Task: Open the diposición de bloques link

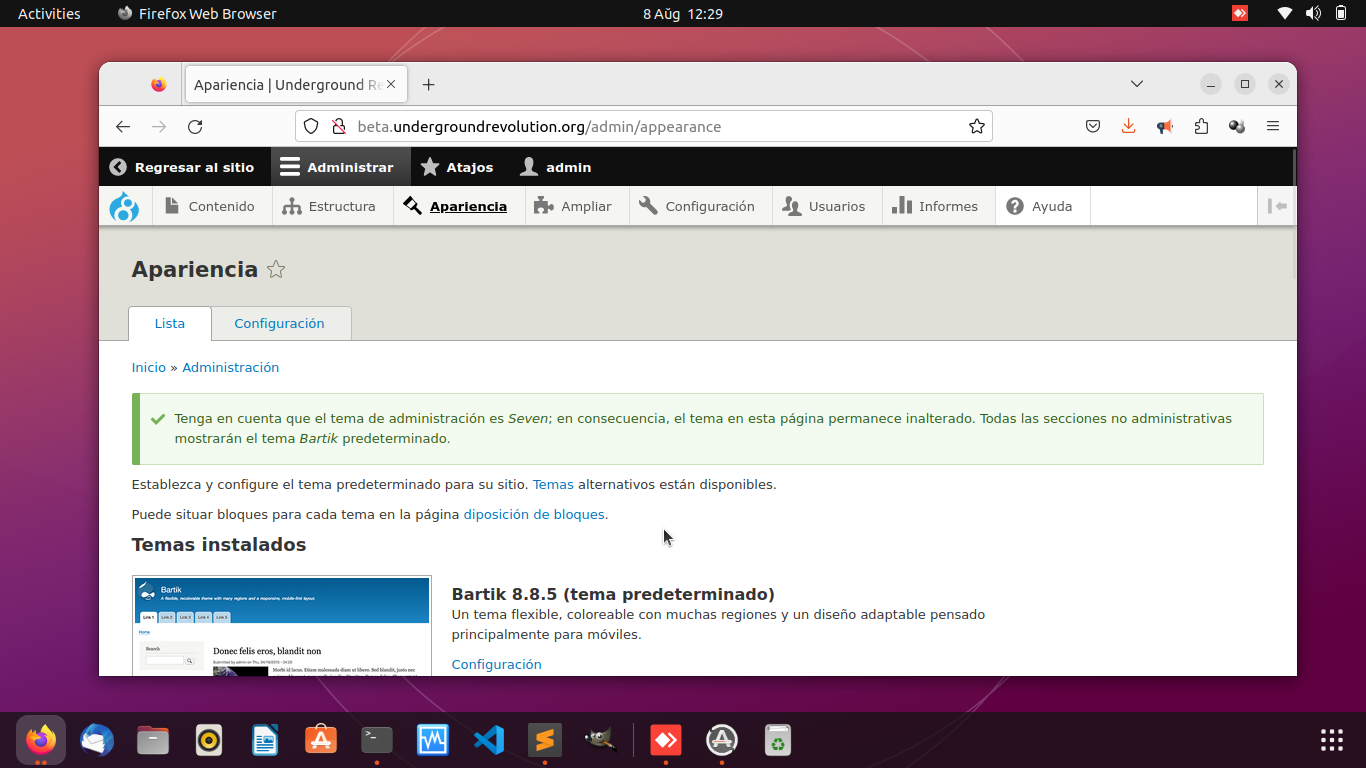Action: (534, 514)
